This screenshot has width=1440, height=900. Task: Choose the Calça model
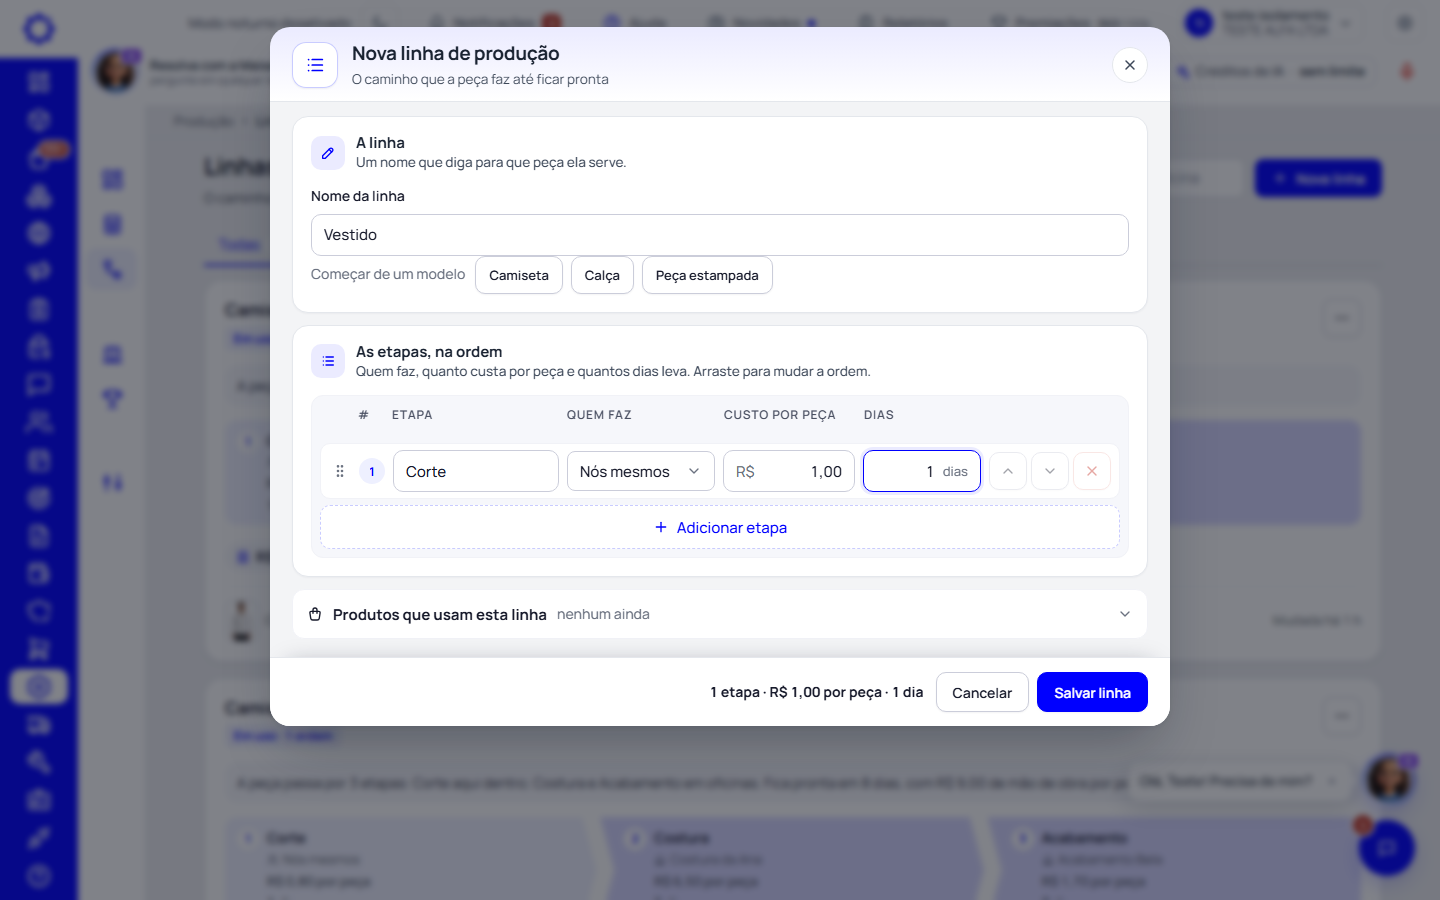602,275
